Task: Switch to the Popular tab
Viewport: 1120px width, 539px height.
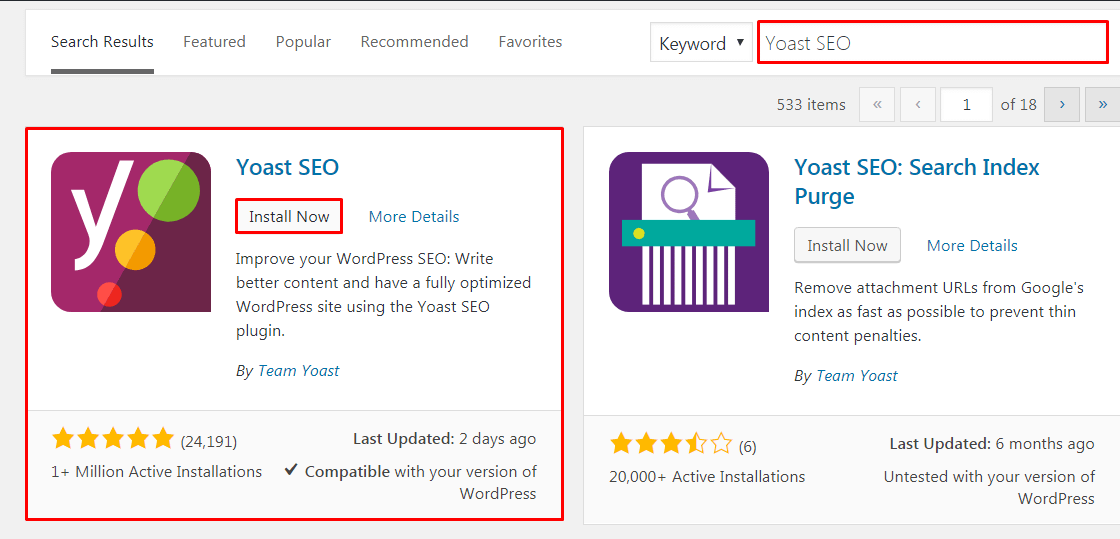Action: pos(304,42)
